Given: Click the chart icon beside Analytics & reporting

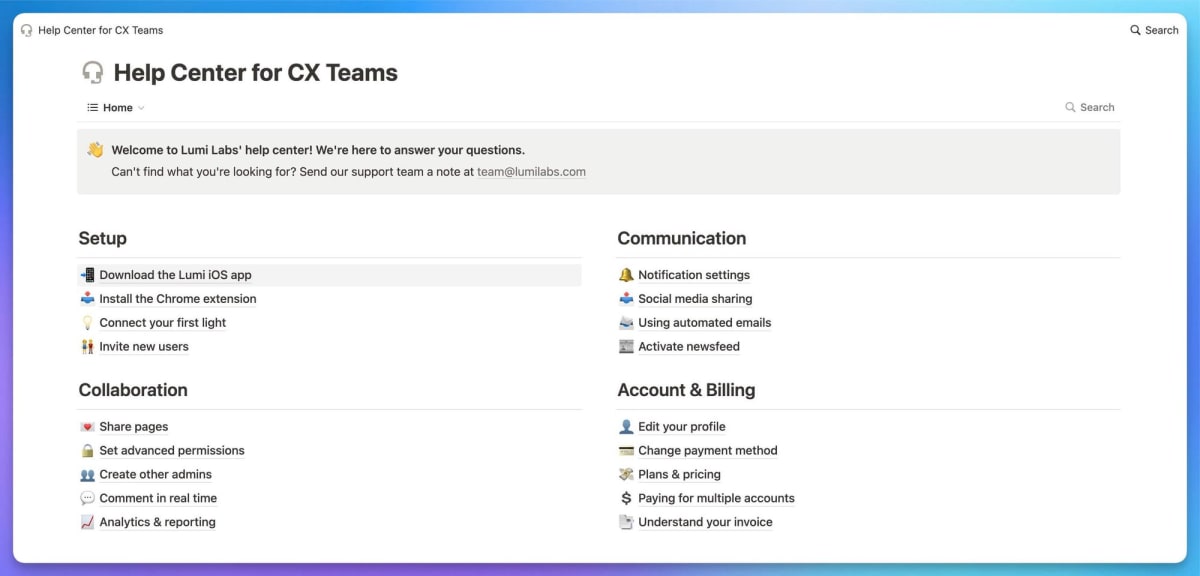Looking at the screenshot, I should [88, 522].
